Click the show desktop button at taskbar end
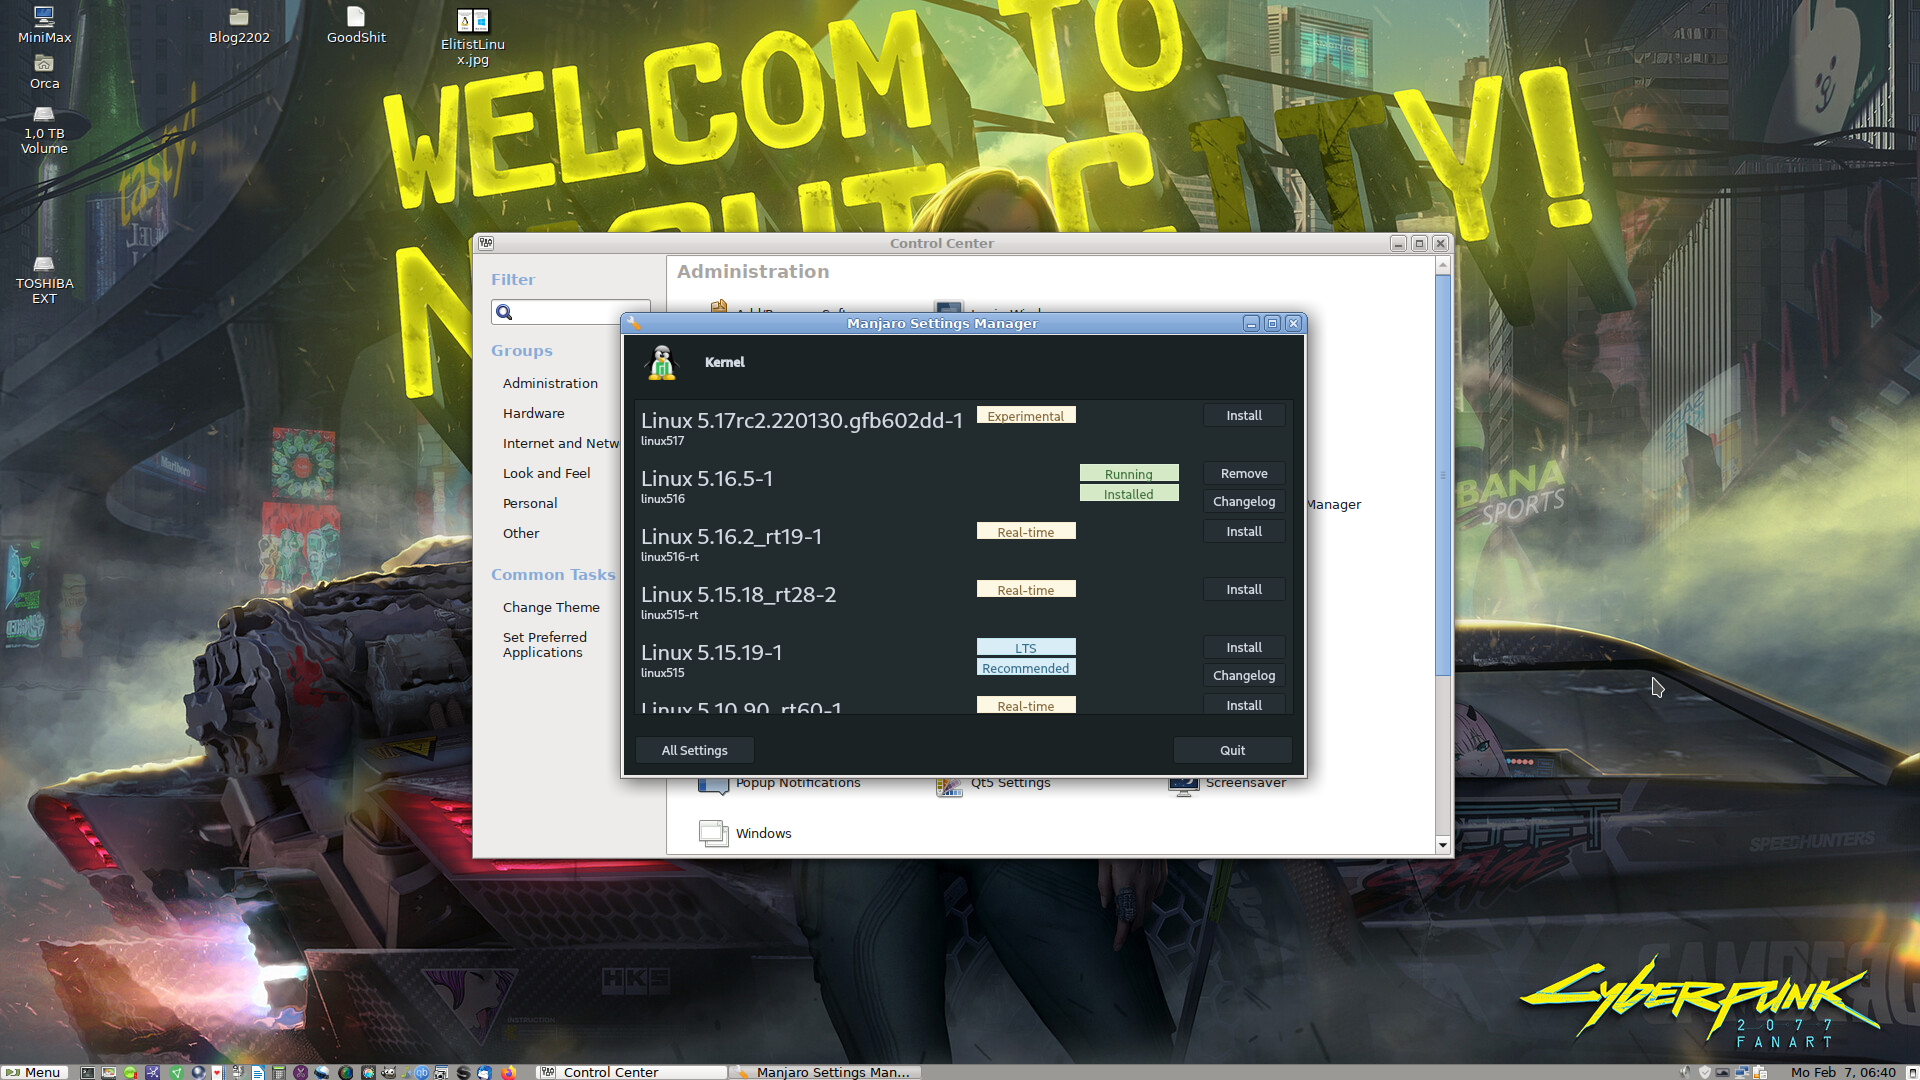 coord(1912,1073)
